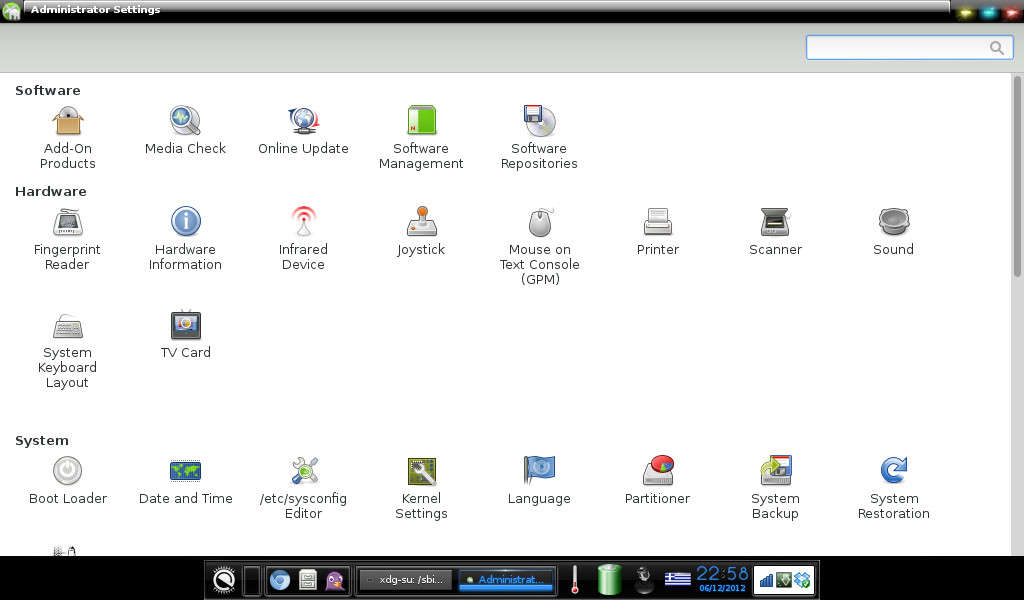
Task: Open Printer configuration
Action: pyautogui.click(x=657, y=223)
